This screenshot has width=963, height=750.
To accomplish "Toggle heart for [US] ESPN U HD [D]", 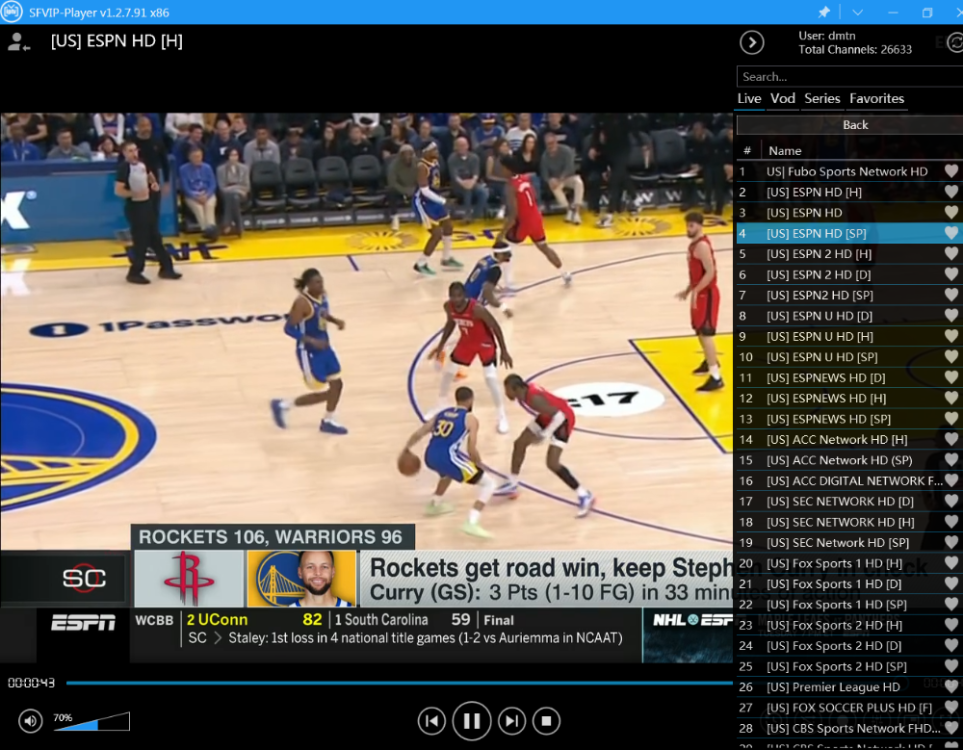I will pyautogui.click(x=951, y=316).
